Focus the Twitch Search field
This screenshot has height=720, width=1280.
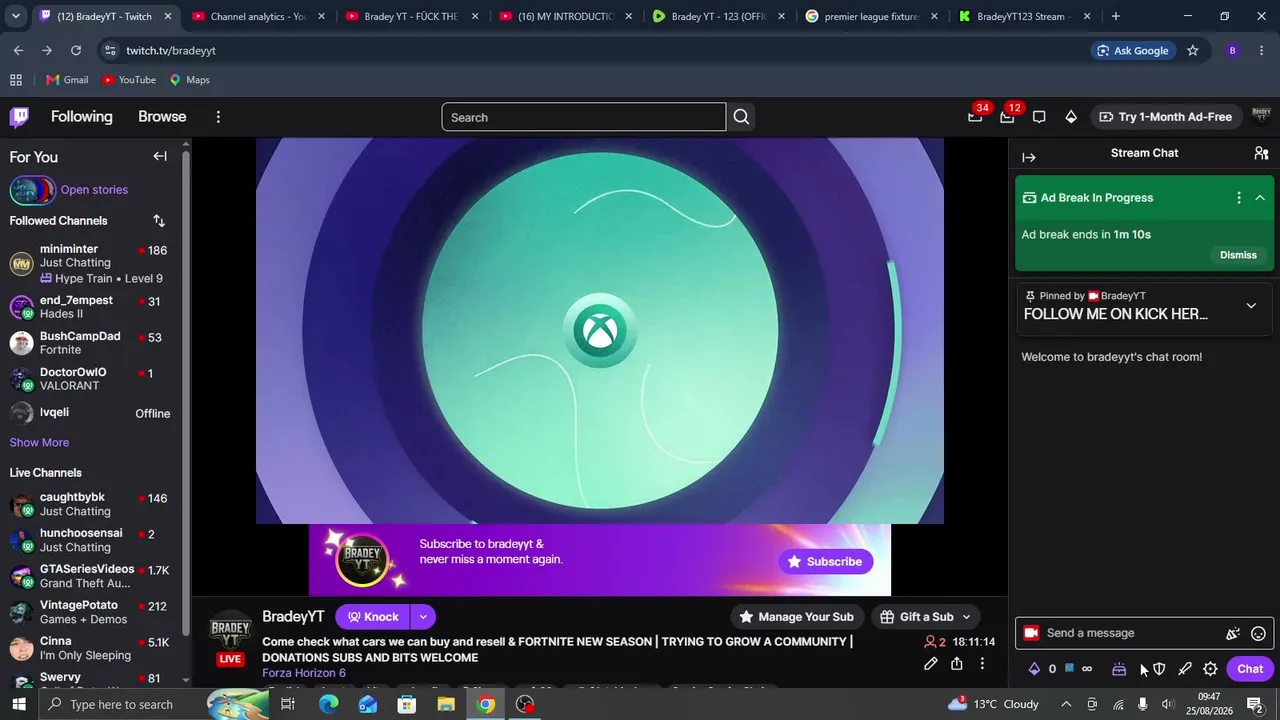point(584,117)
